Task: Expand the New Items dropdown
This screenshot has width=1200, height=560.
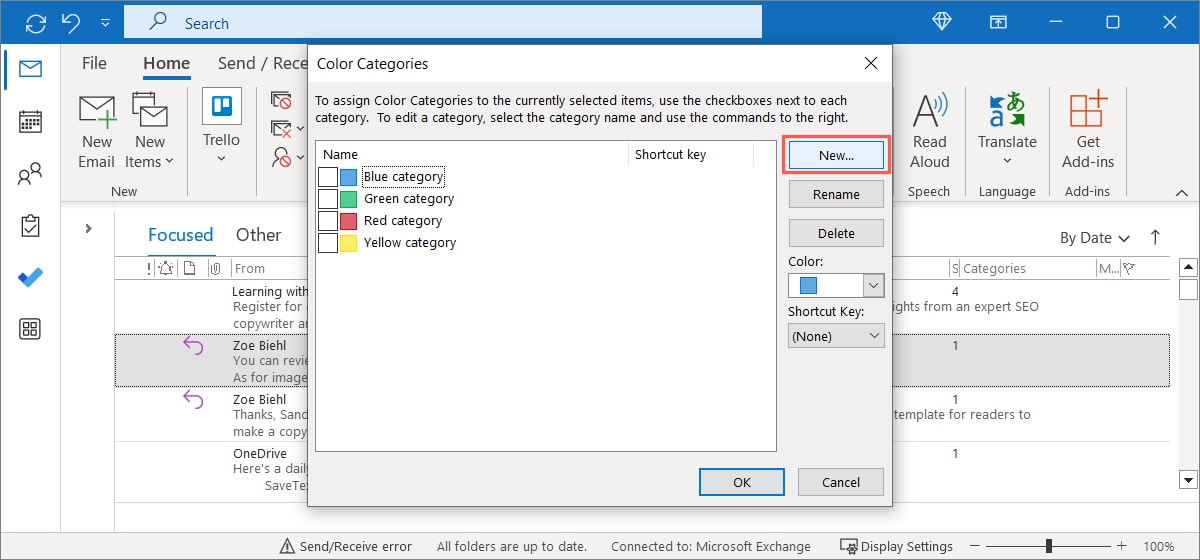Action: pyautogui.click(x=150, y=131)
